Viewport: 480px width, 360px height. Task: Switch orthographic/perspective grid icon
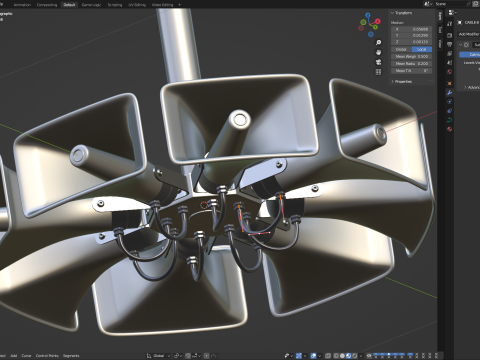(378, 72)
